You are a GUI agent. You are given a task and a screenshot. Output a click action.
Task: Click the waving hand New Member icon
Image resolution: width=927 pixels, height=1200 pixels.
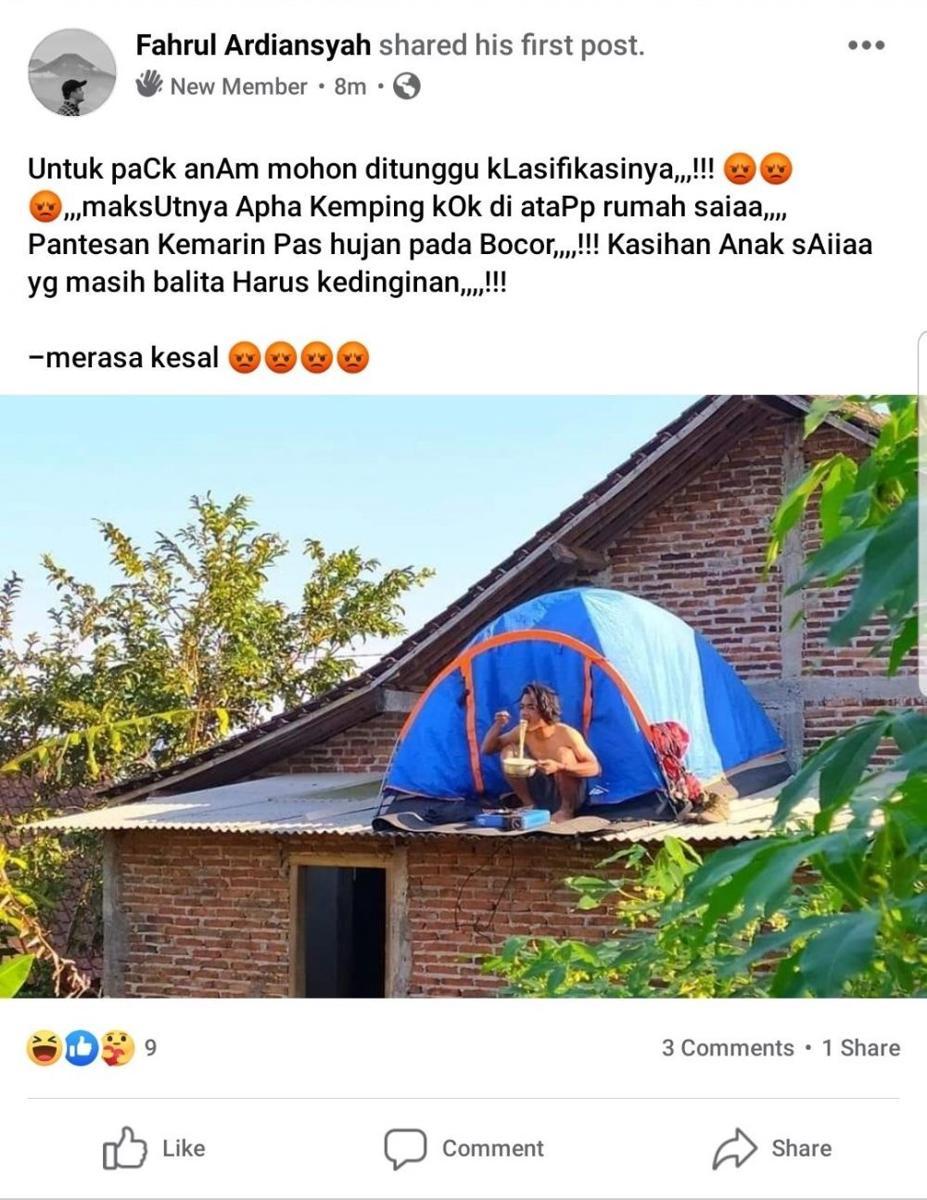149,84
